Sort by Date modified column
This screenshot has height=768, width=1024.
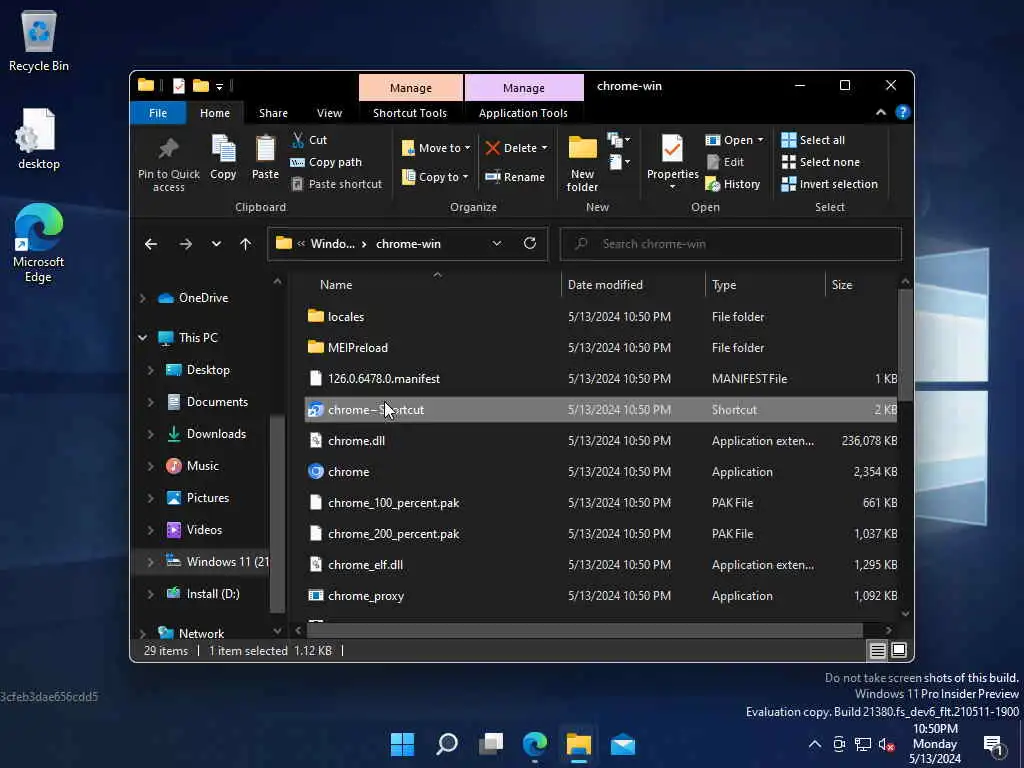click(x=633, y=285)
